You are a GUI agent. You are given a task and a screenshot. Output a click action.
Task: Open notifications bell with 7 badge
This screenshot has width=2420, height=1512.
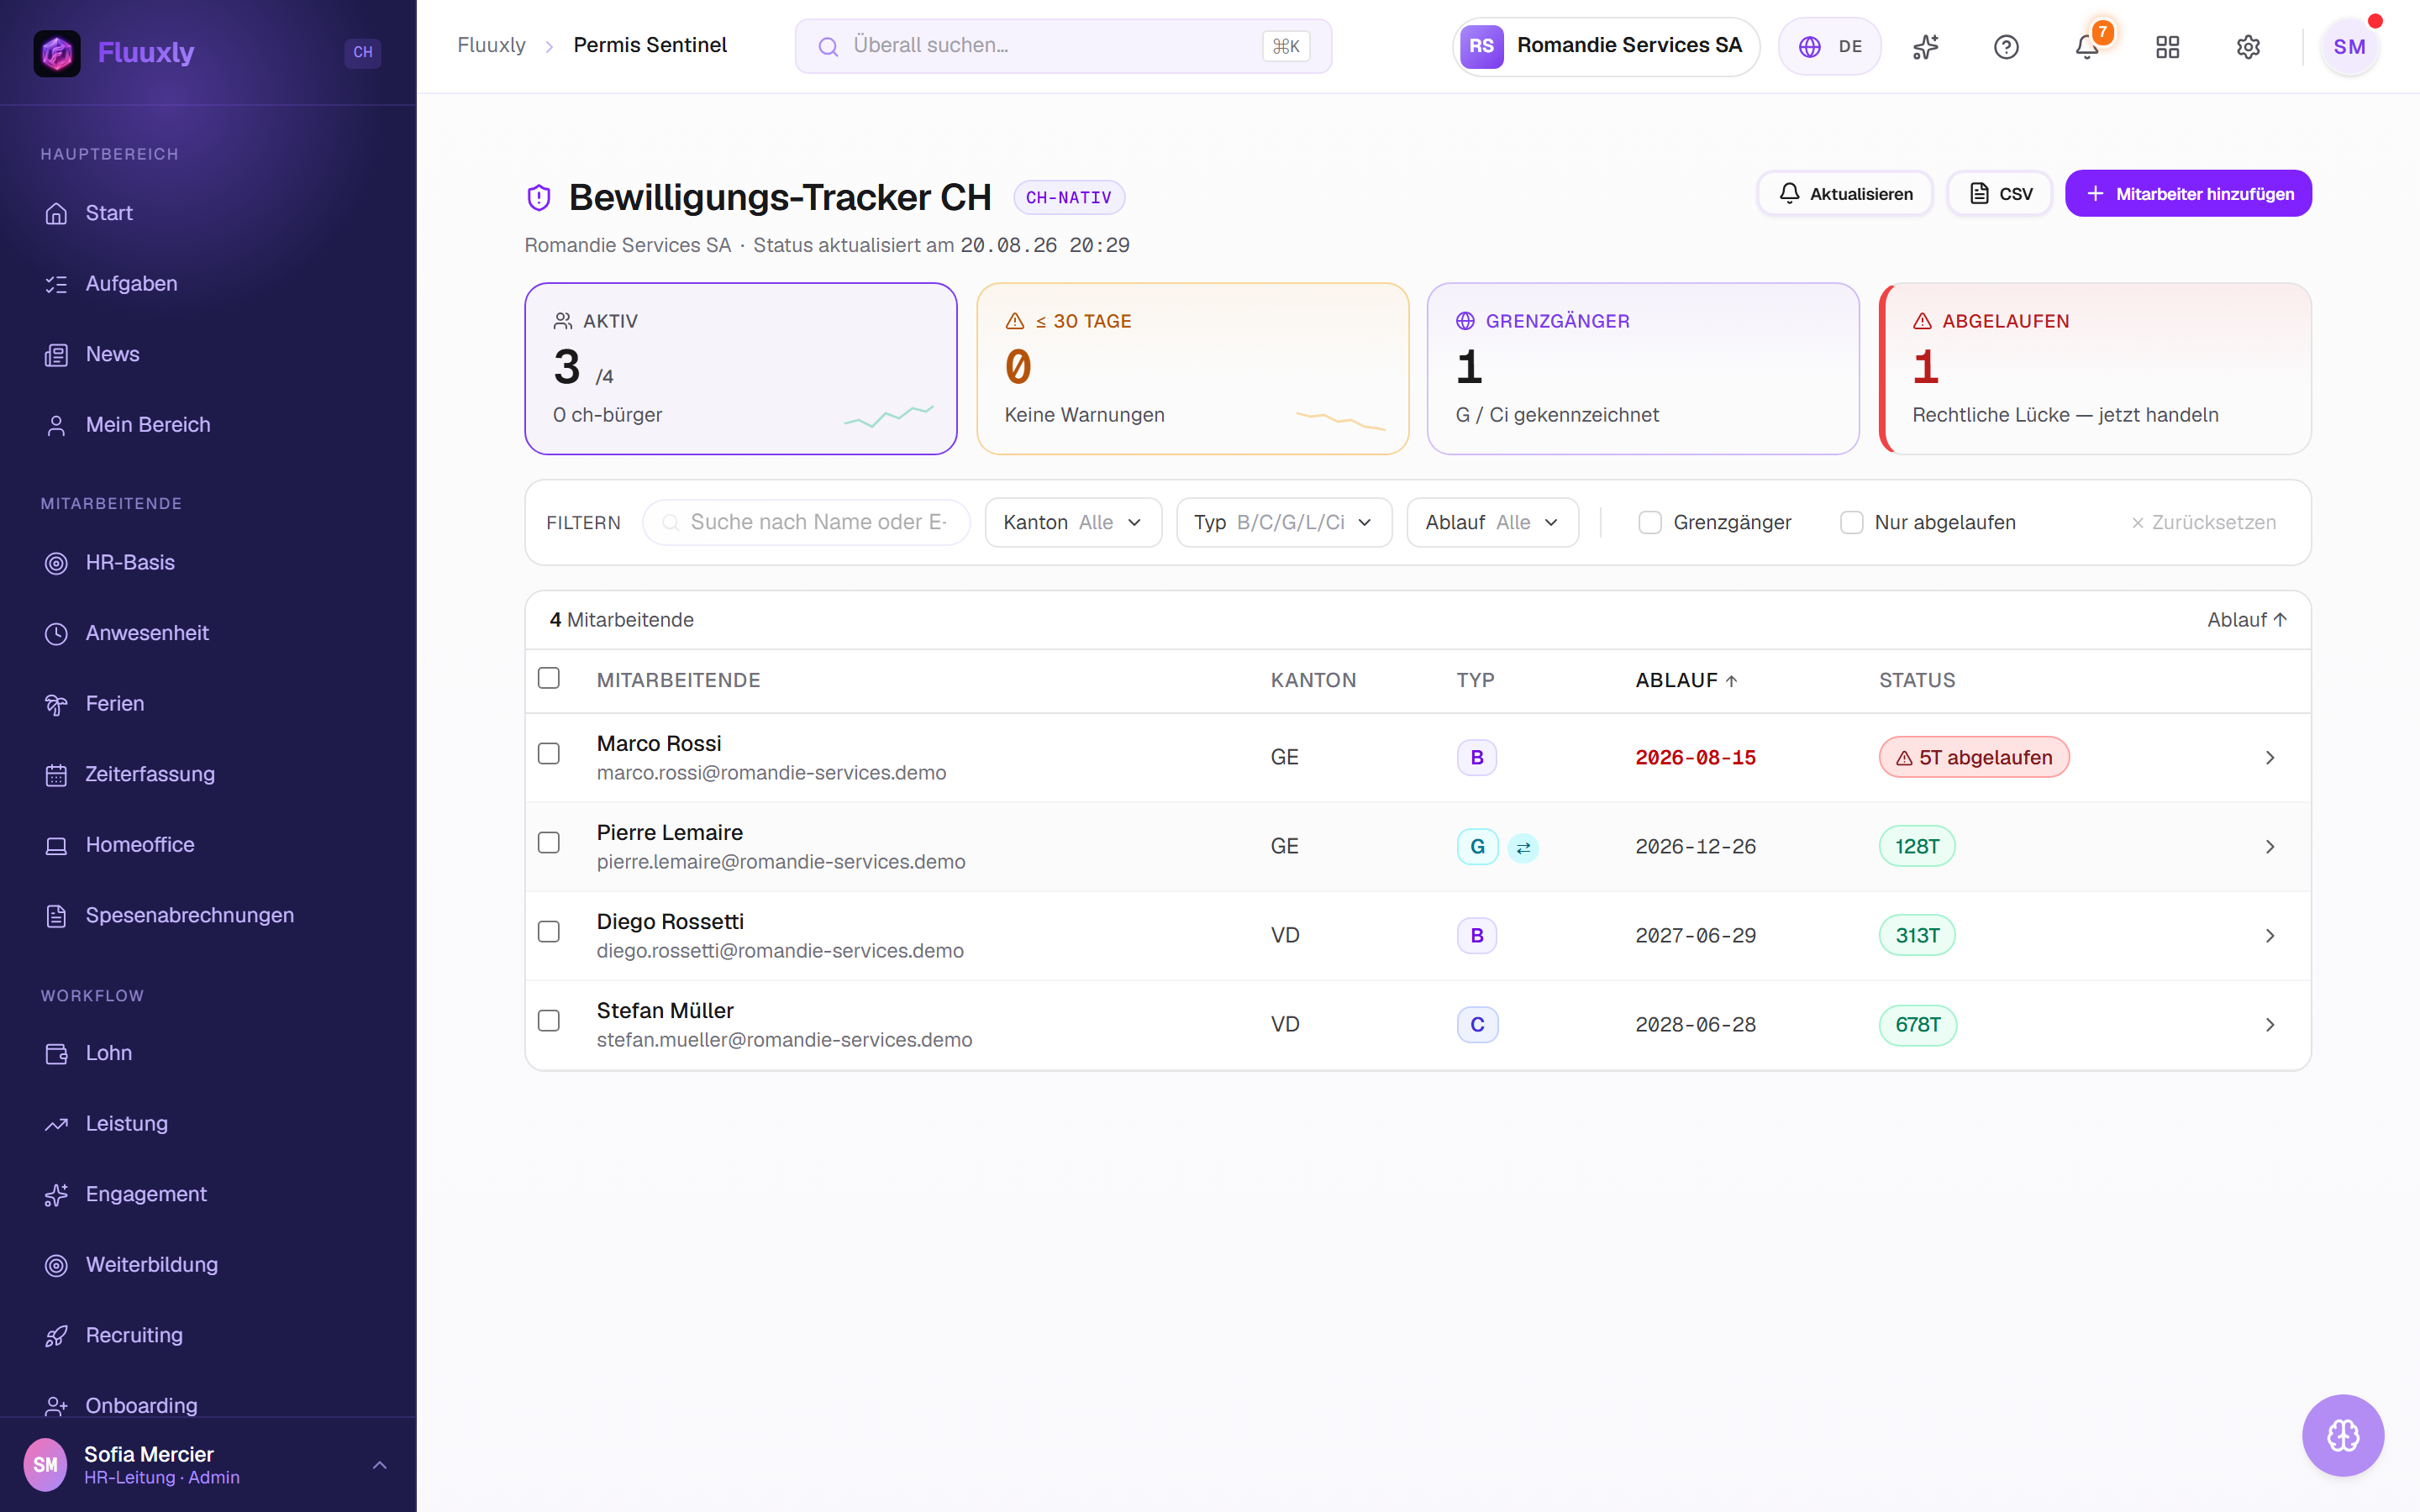click(2087, 47)
